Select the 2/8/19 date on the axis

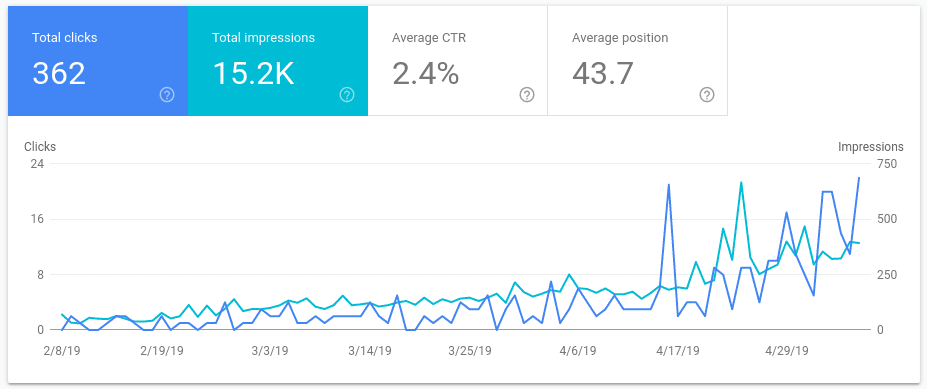point(62,351)
